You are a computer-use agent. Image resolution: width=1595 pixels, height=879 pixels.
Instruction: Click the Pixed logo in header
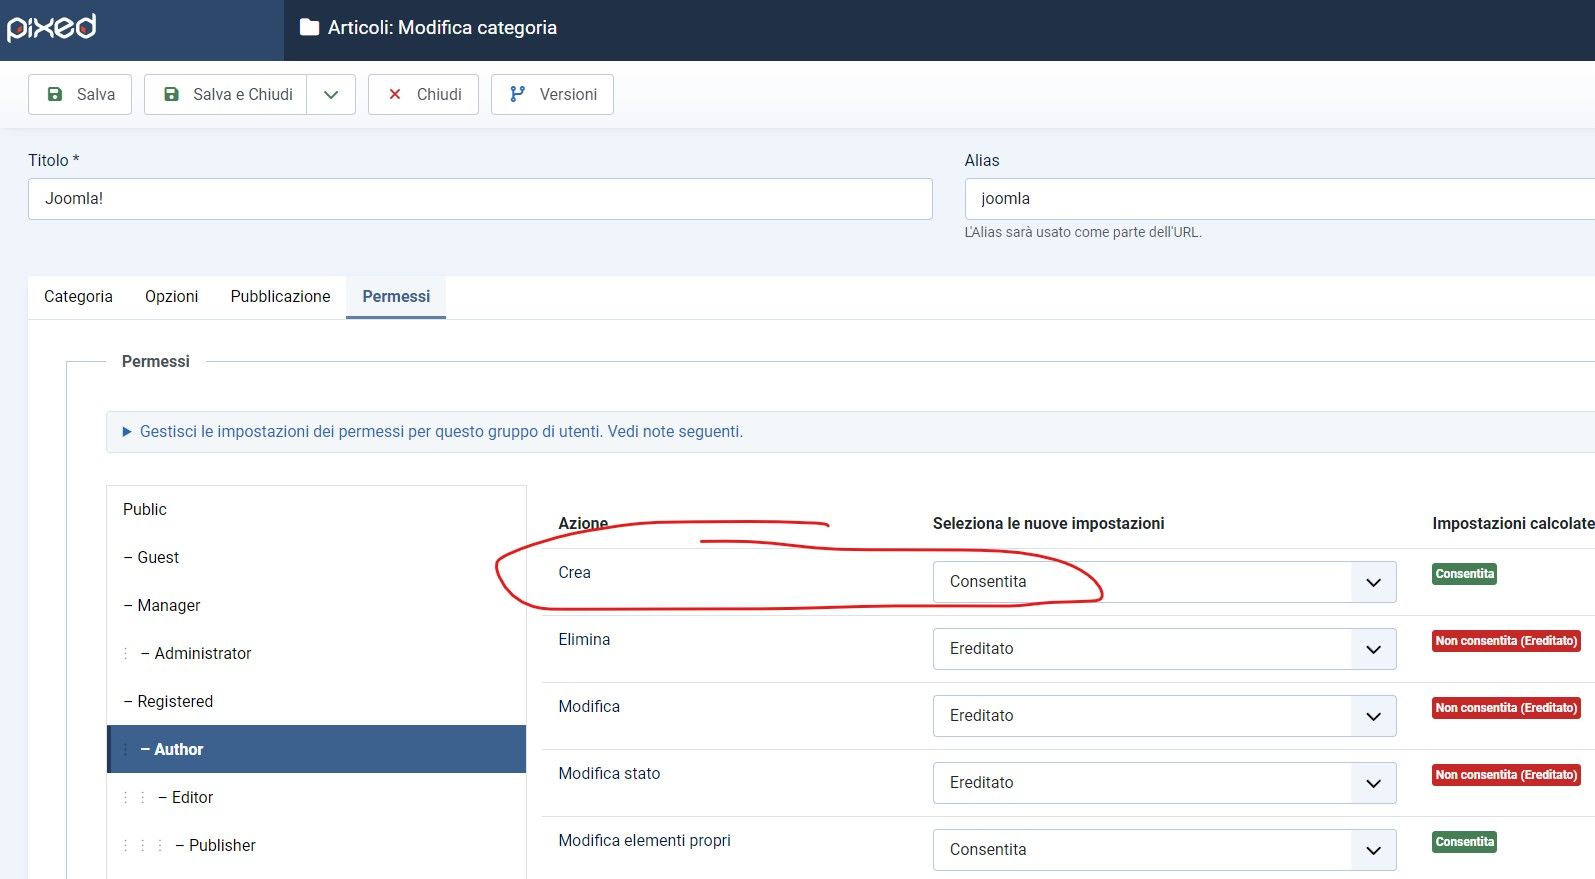[52, 27]
